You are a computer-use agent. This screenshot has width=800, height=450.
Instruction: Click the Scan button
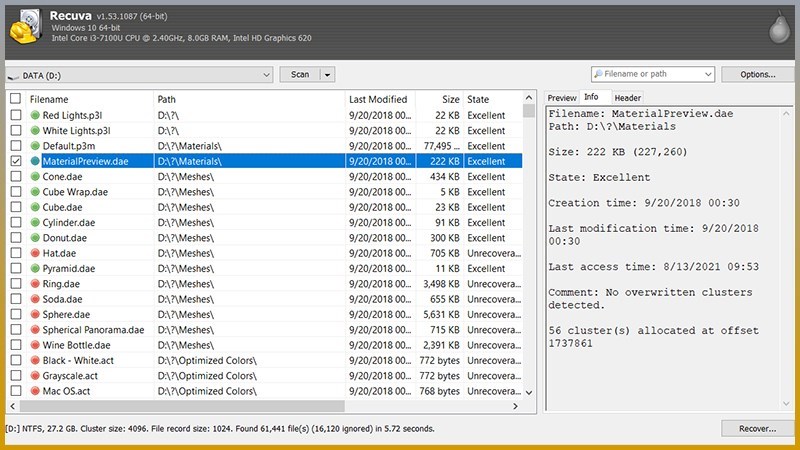tap(300, 74)
